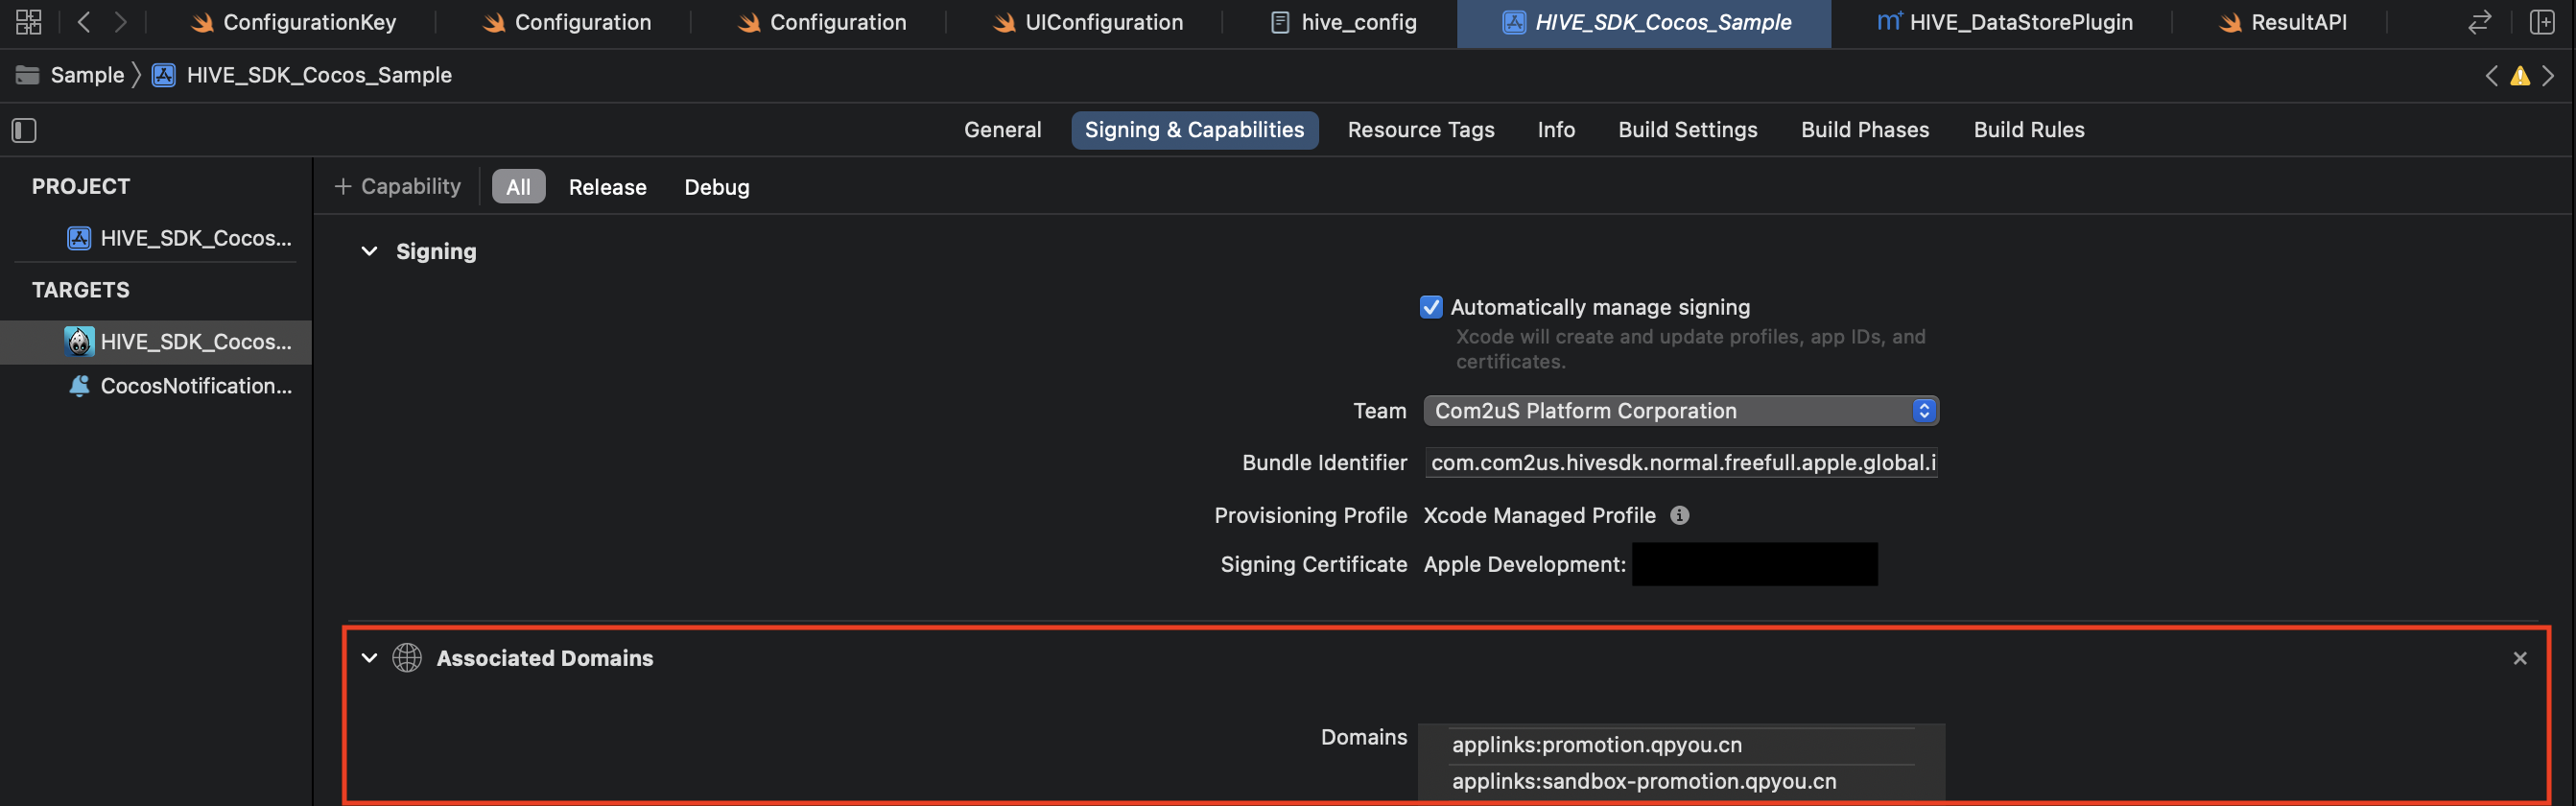Go forward with the right arrow

(x=121, y=22)
